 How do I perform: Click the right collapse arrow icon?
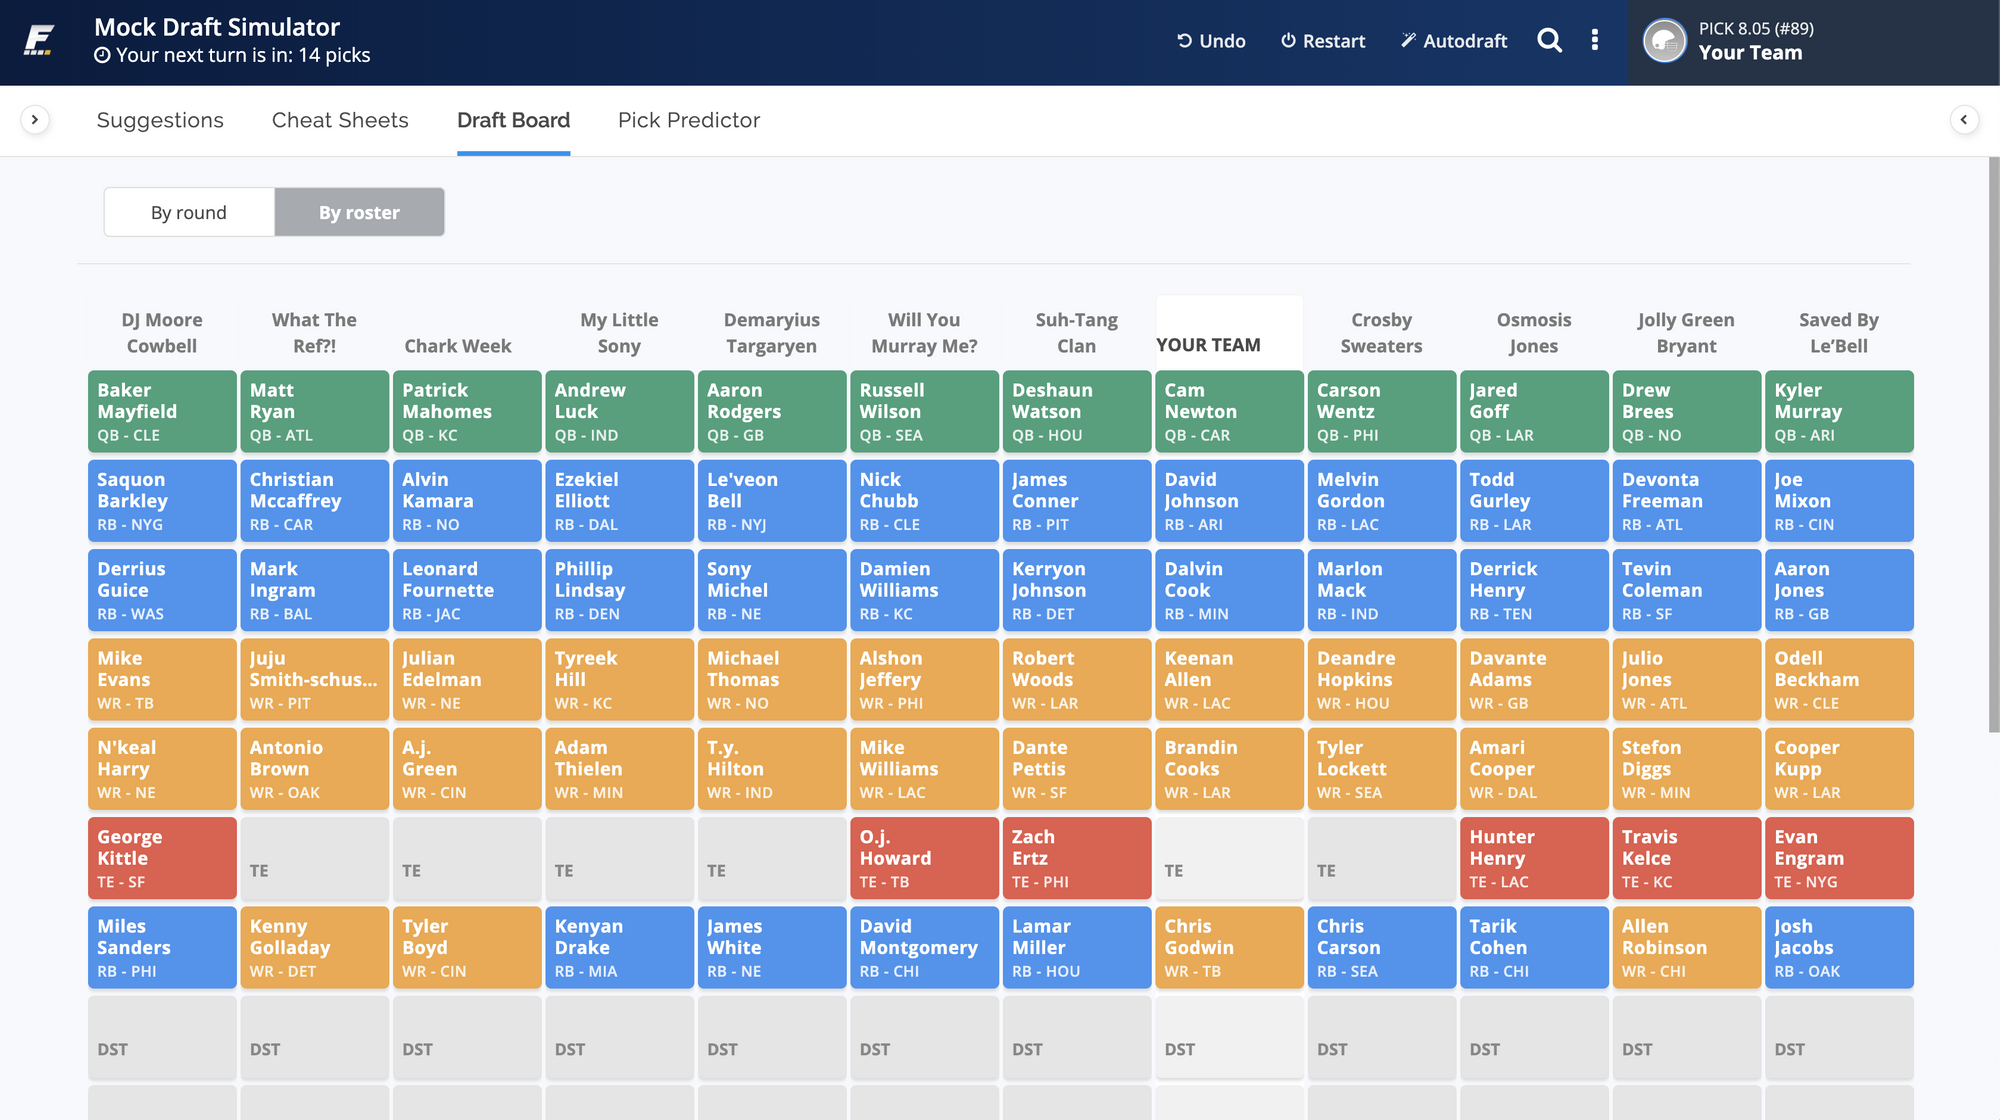tap(1964, 120)
